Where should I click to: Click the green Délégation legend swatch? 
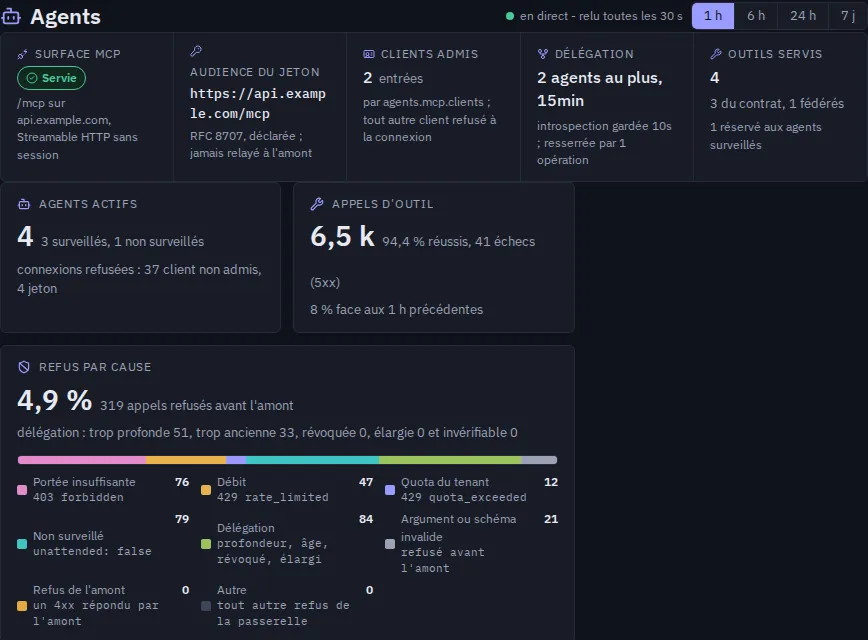pos(206,544)
